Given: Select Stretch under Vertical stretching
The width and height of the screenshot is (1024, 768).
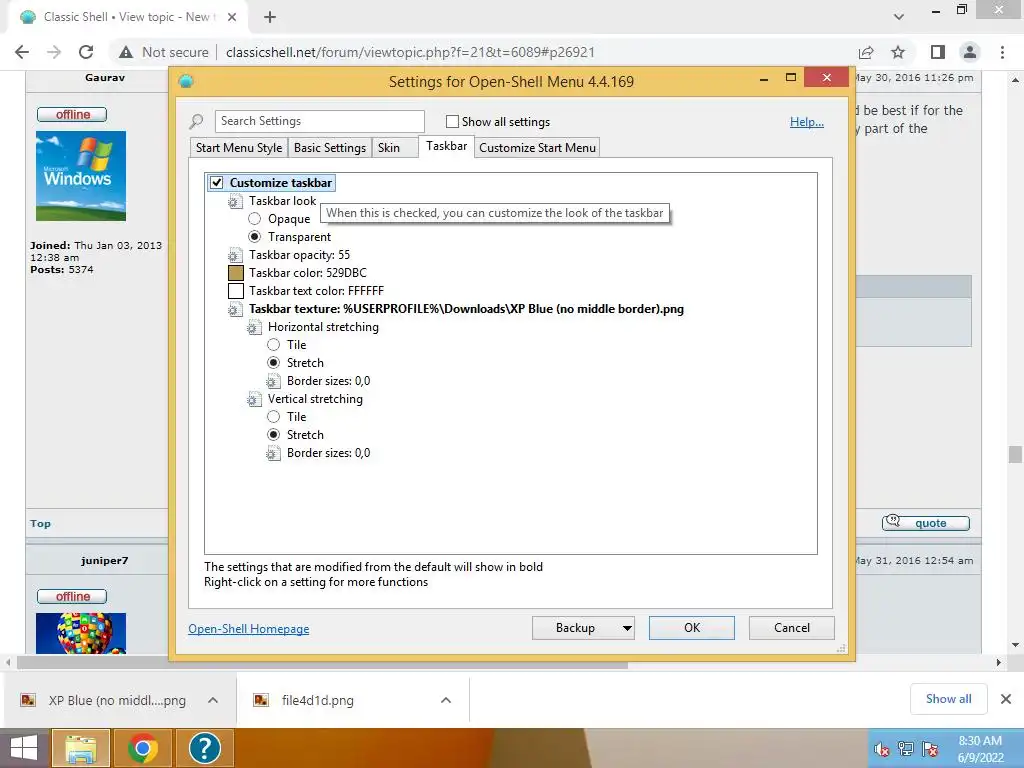Looking at the screenshot, I should coord(274,435).
